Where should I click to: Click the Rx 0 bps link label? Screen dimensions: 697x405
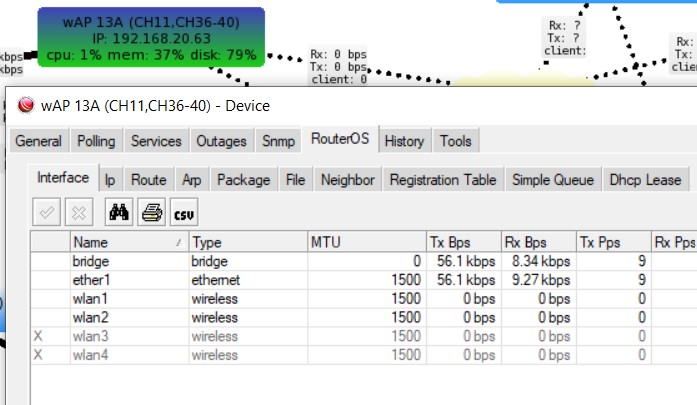pyautogui.click(x=339, y=54)
